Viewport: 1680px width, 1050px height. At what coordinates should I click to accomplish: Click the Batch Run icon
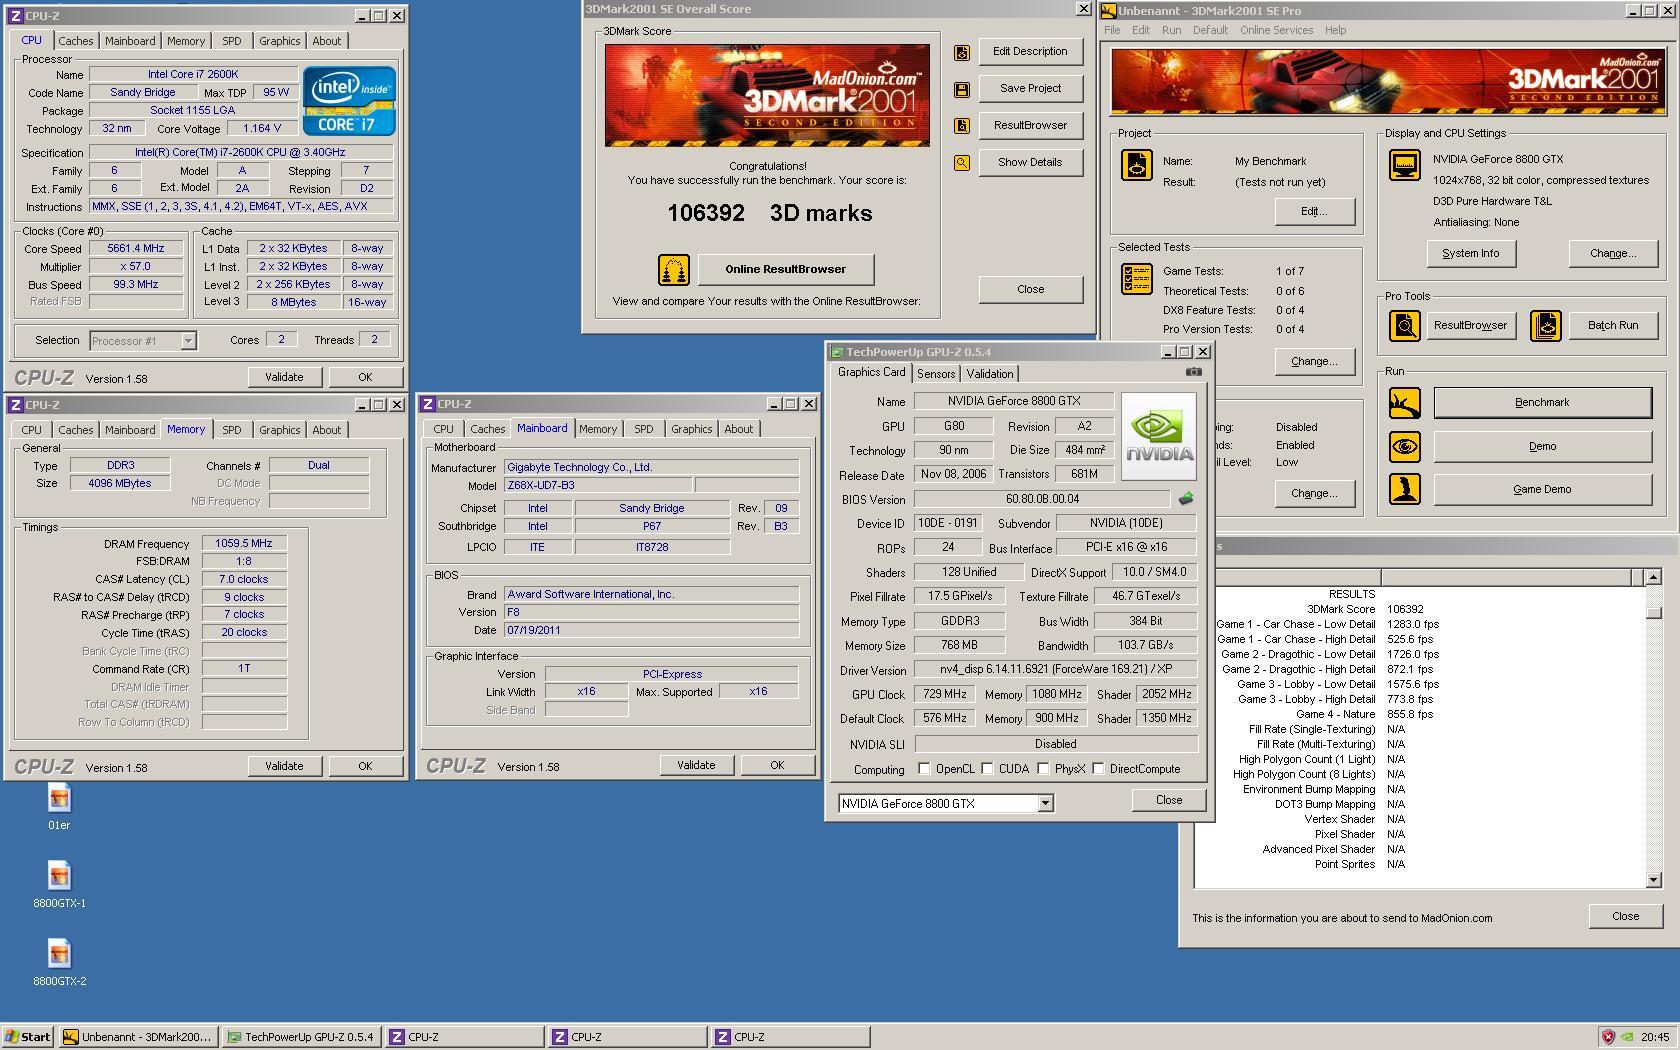[x=1545, y=326]
